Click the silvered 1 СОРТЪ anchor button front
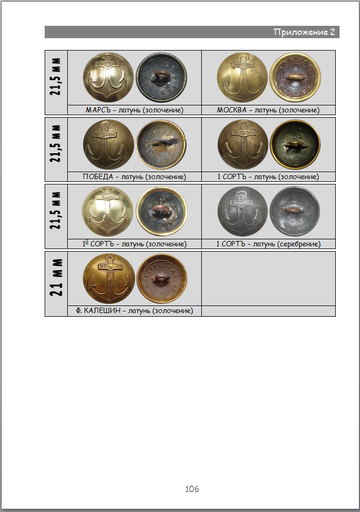 pyautogui.click(x=243, y=211)
